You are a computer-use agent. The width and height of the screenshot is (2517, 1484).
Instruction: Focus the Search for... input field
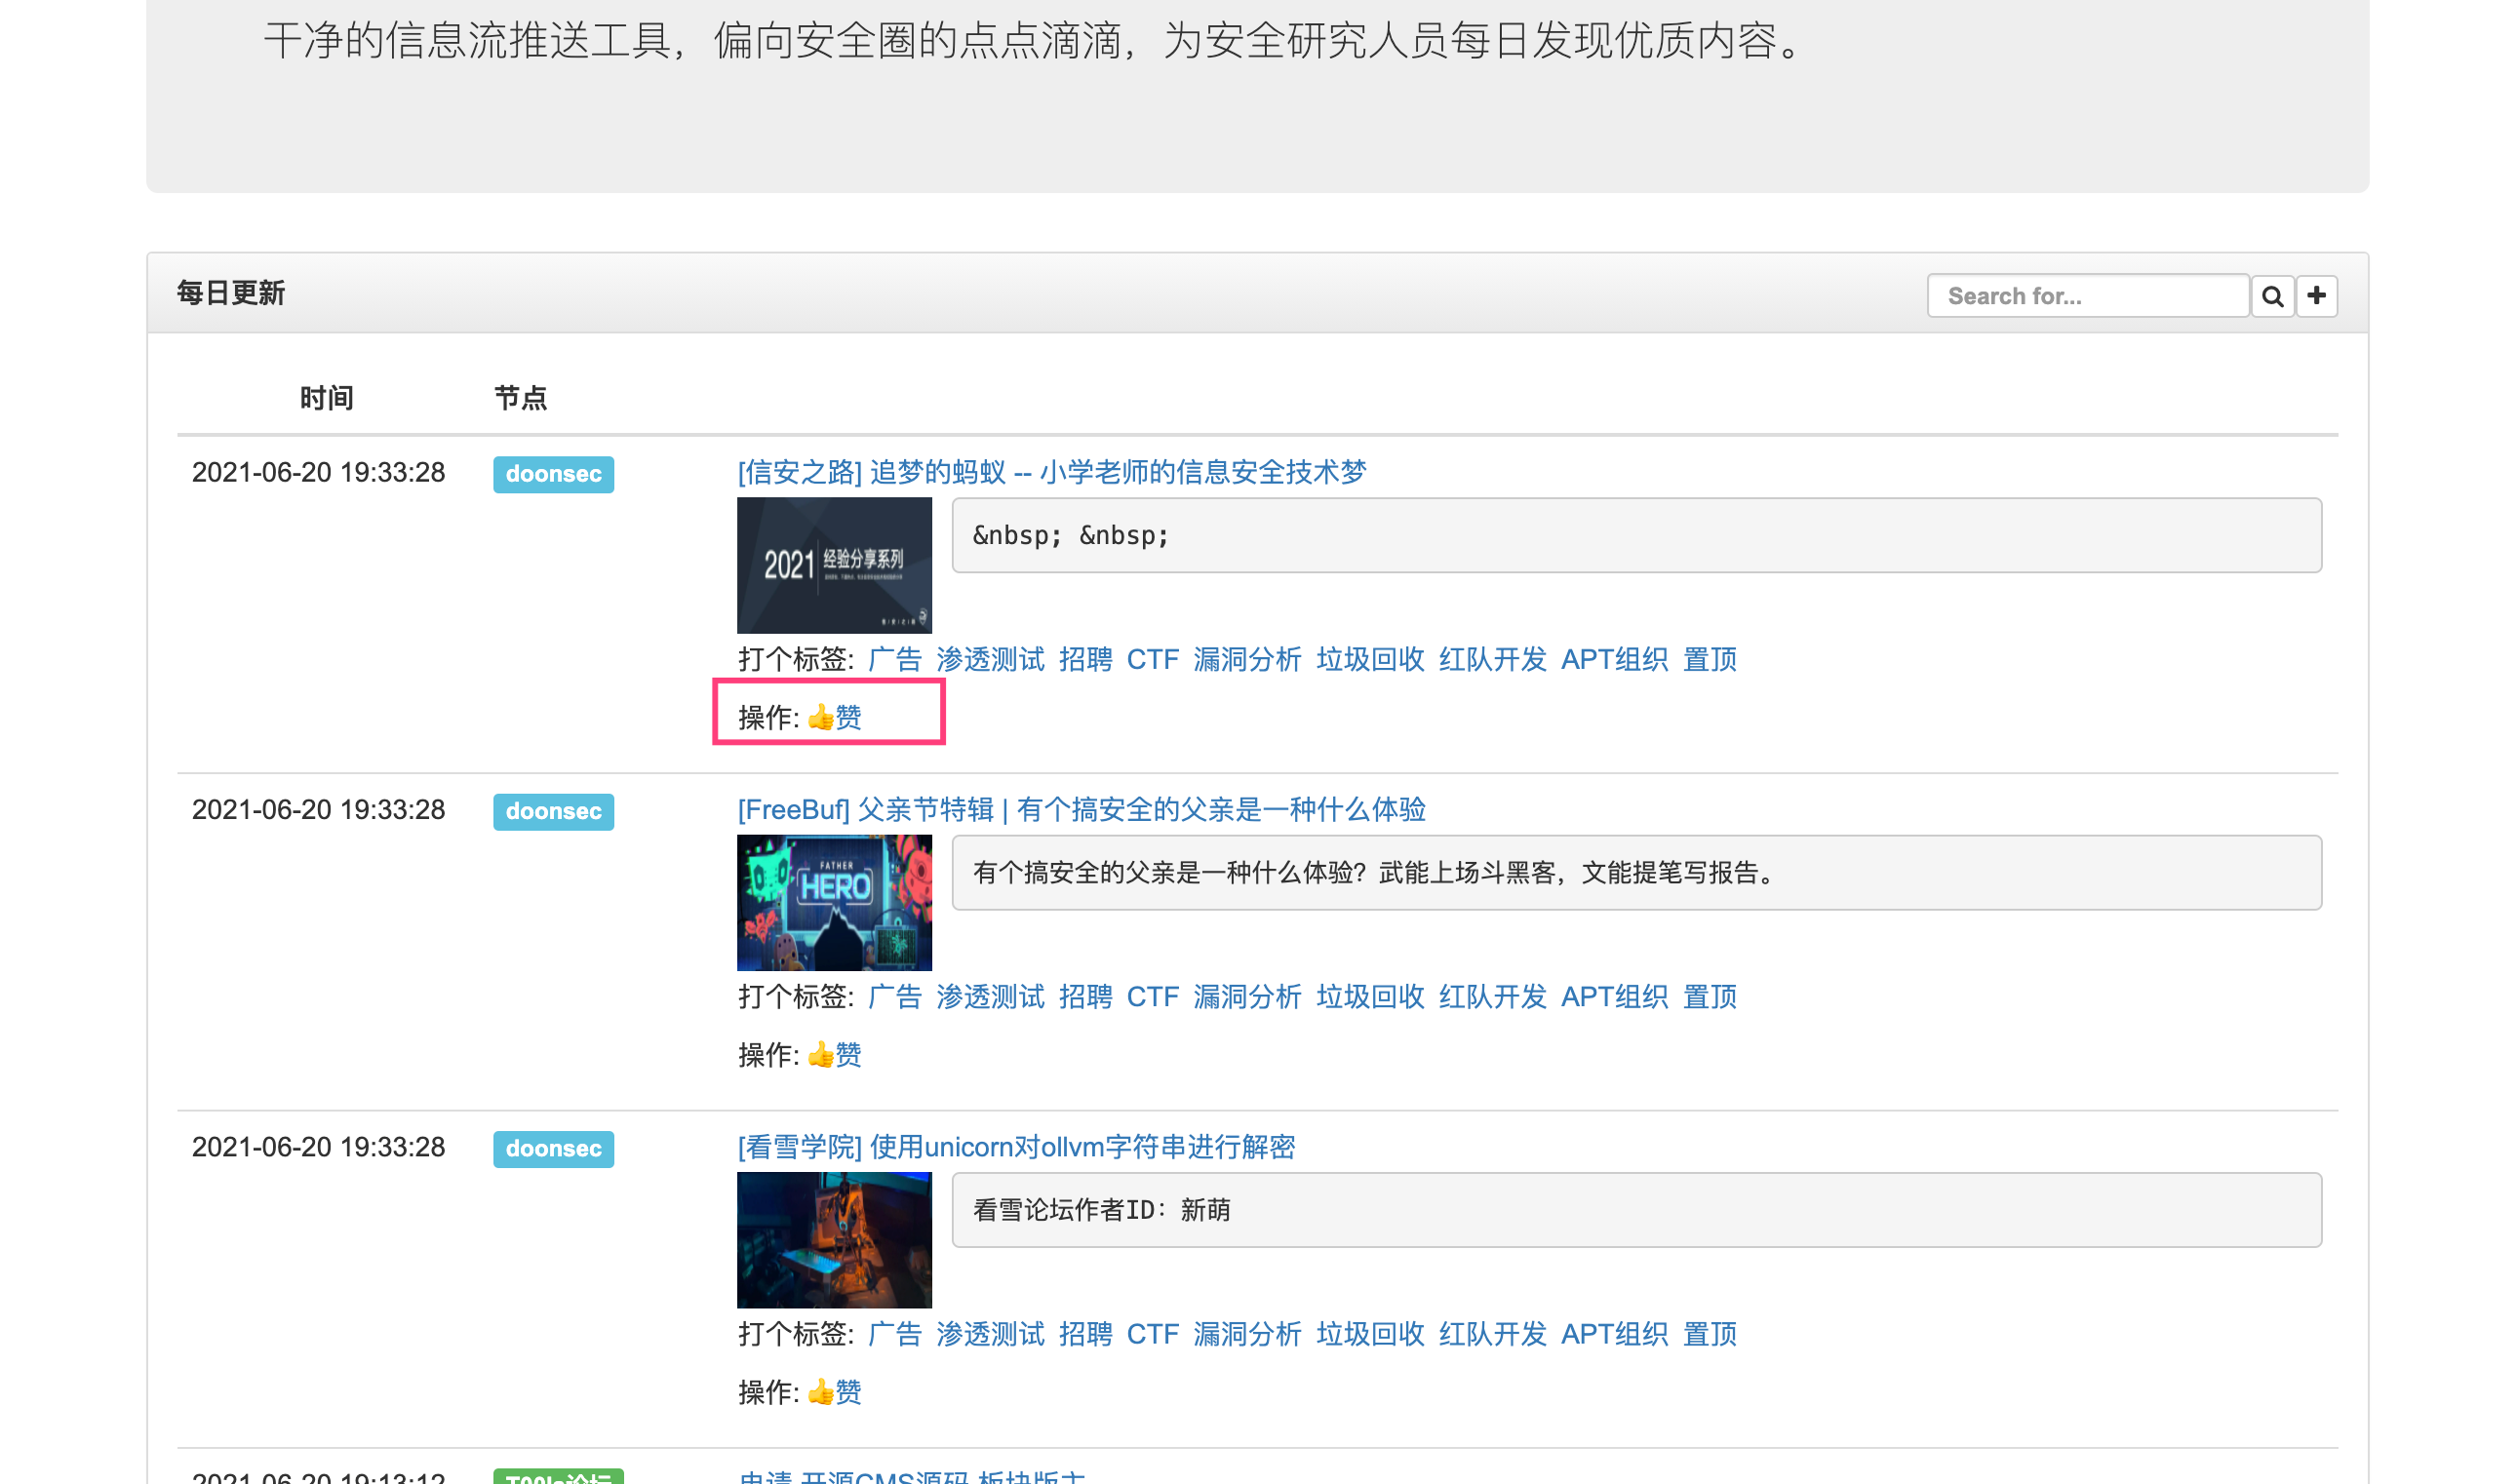coord(2088,296)
